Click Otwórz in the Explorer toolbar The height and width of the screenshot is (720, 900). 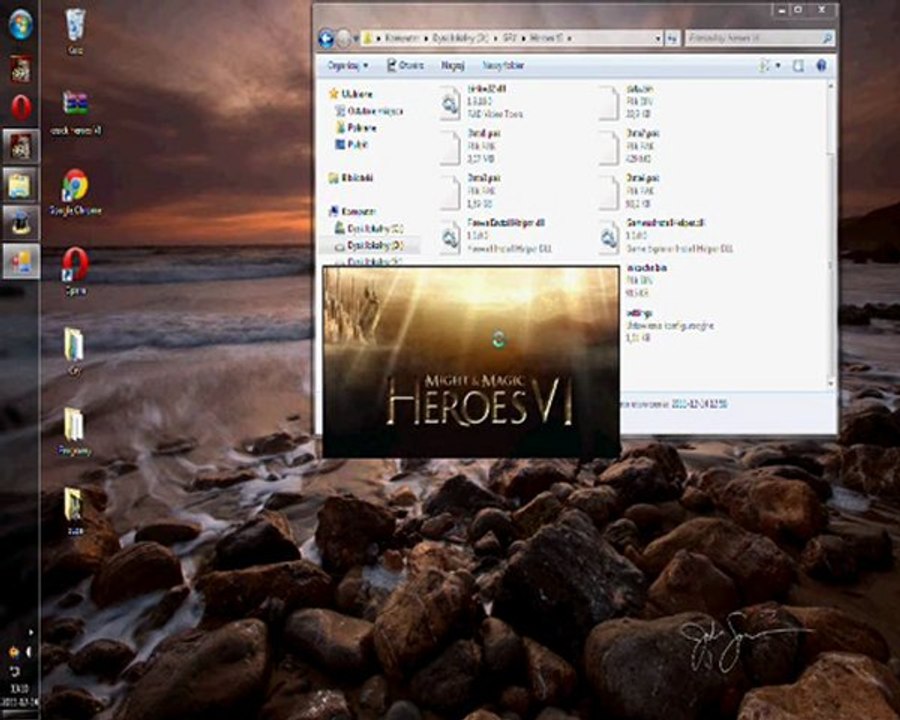pos(406,65)
